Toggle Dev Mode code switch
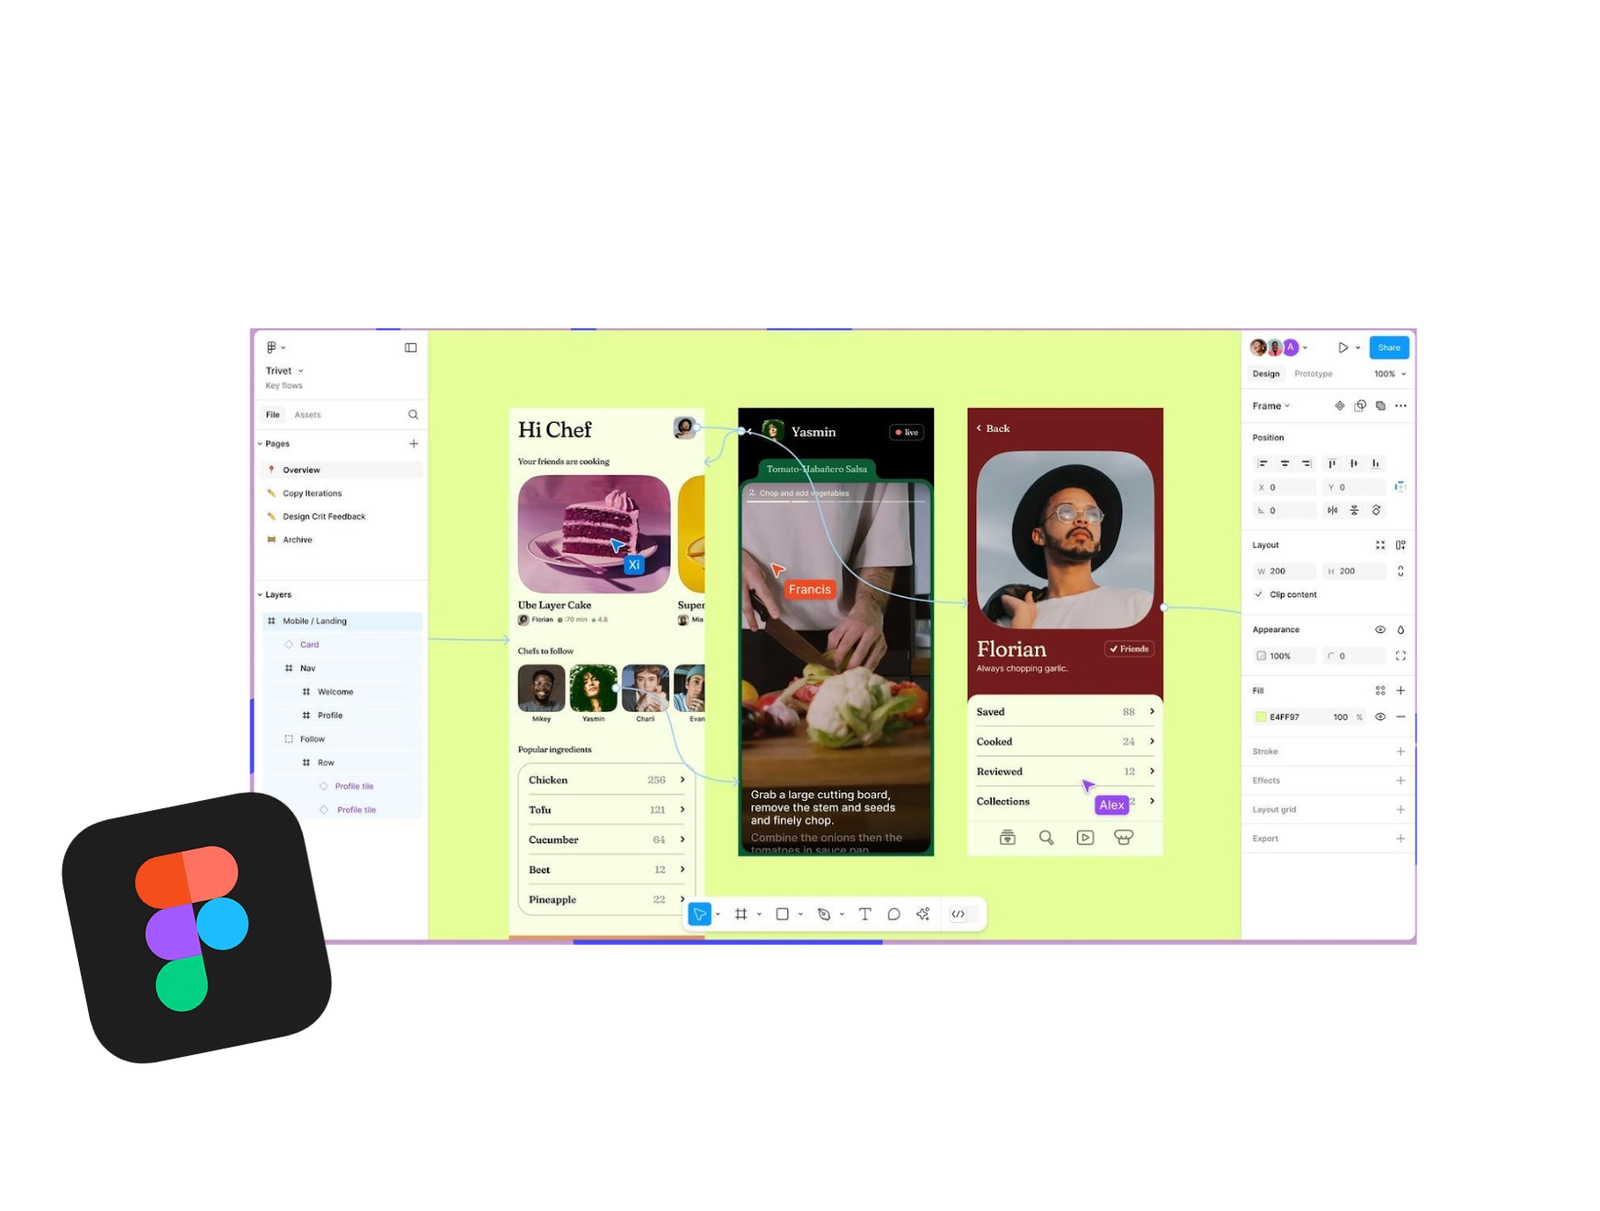Image resolution: width=1600 pixels, height=1211 pixels. [958, 914]
